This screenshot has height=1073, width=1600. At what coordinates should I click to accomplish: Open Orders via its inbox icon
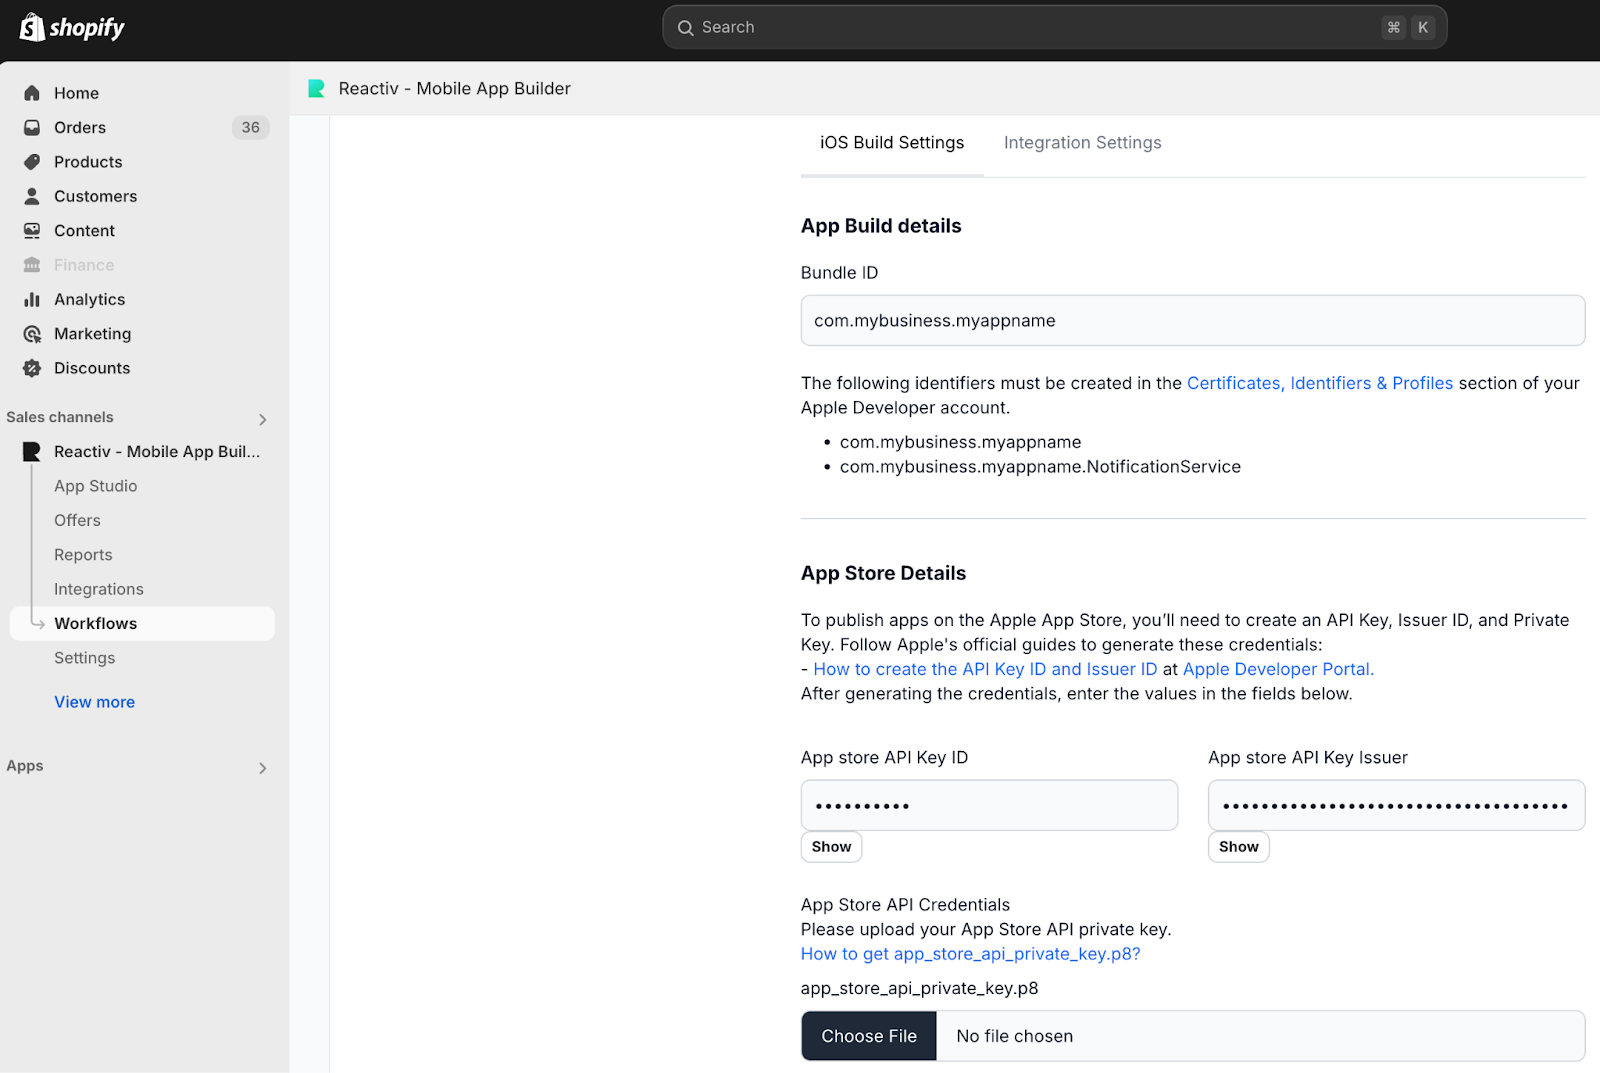[x=32, y=128]
